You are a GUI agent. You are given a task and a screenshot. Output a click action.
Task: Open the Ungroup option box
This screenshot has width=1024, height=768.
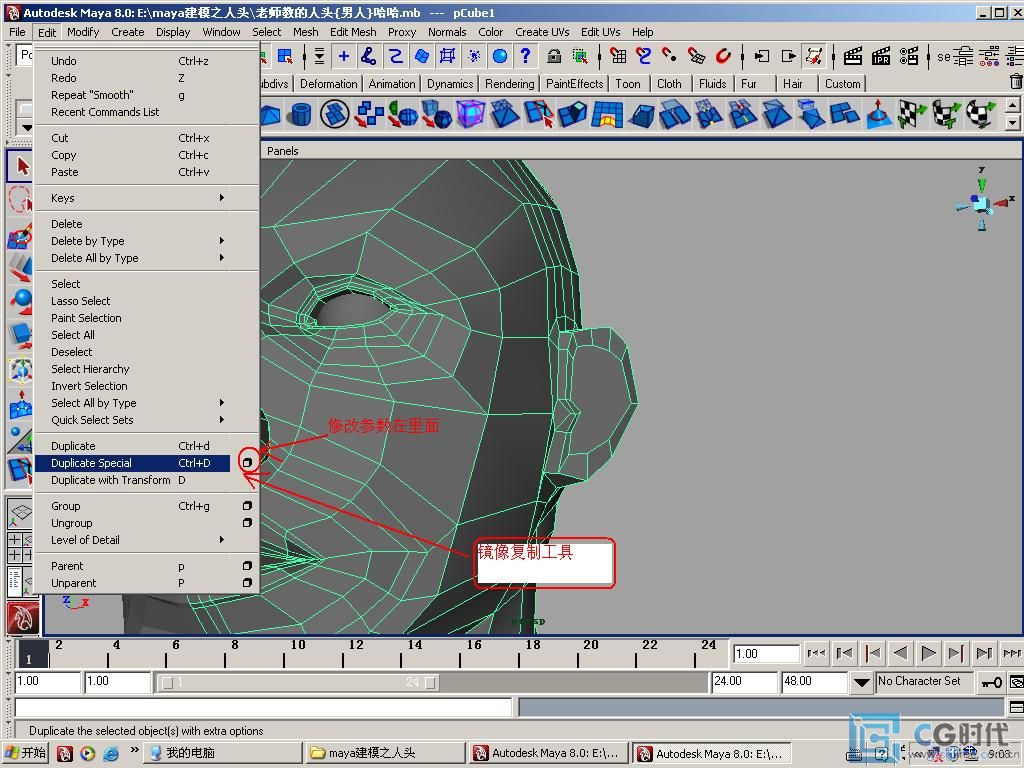[247, 522]
